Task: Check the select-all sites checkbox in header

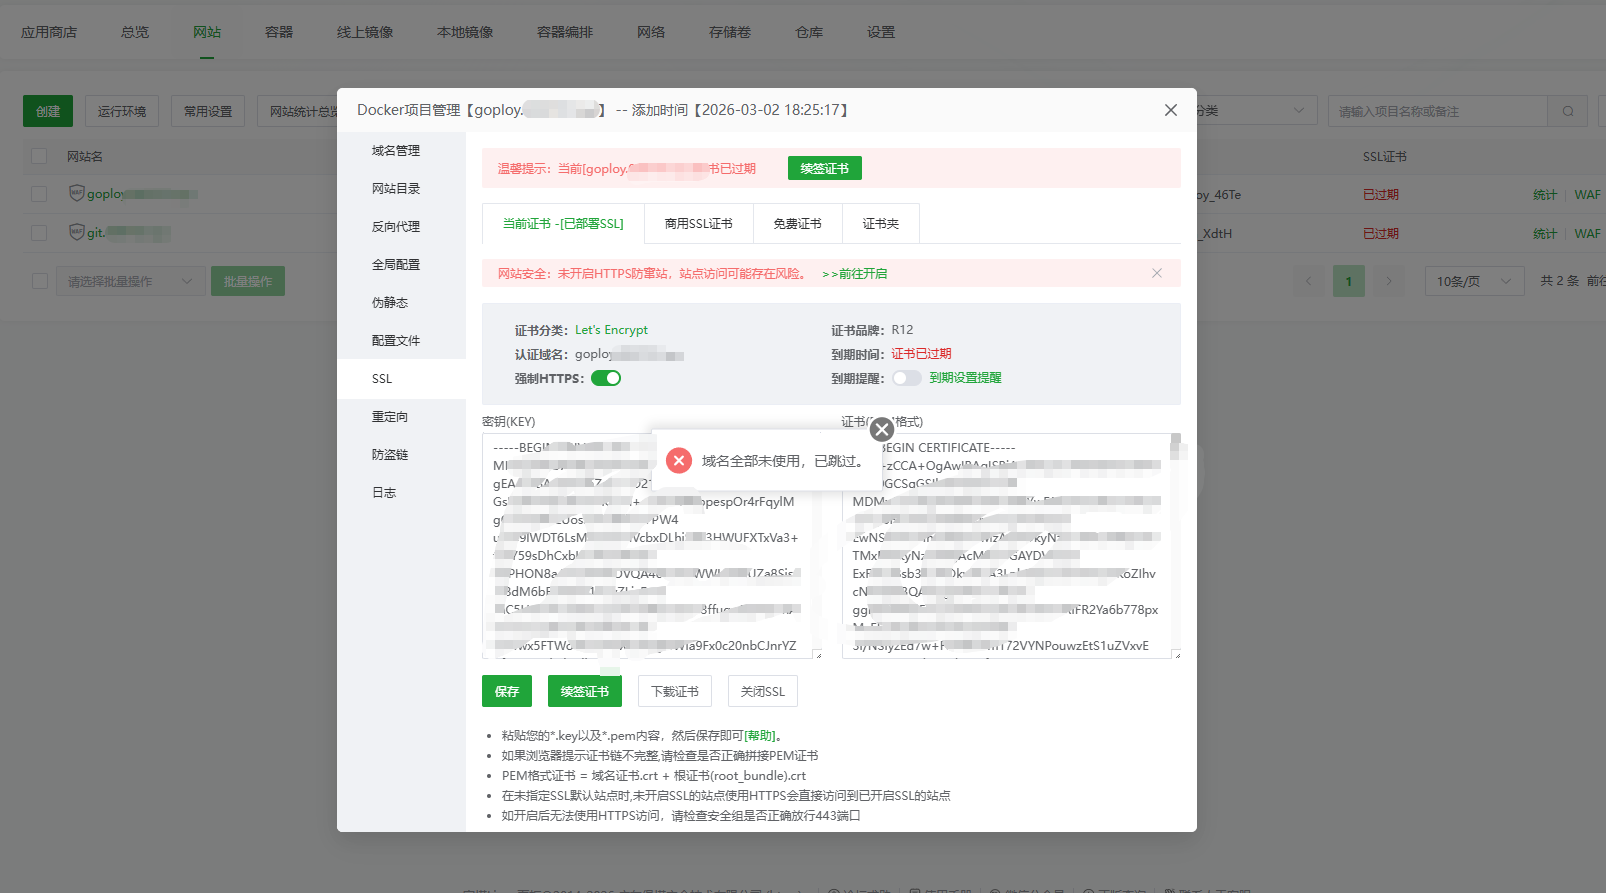Action: pos(39,156)
